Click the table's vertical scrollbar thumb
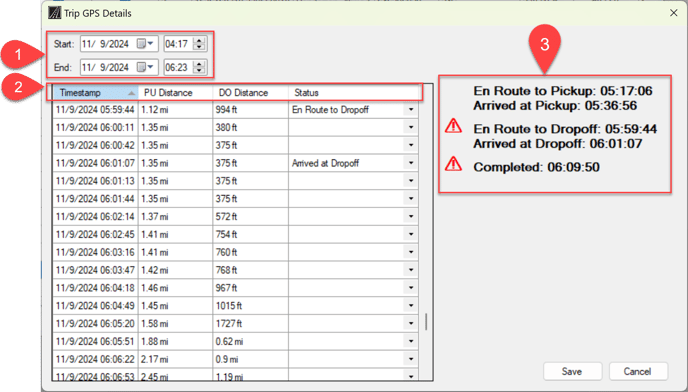 coord(426,322)
